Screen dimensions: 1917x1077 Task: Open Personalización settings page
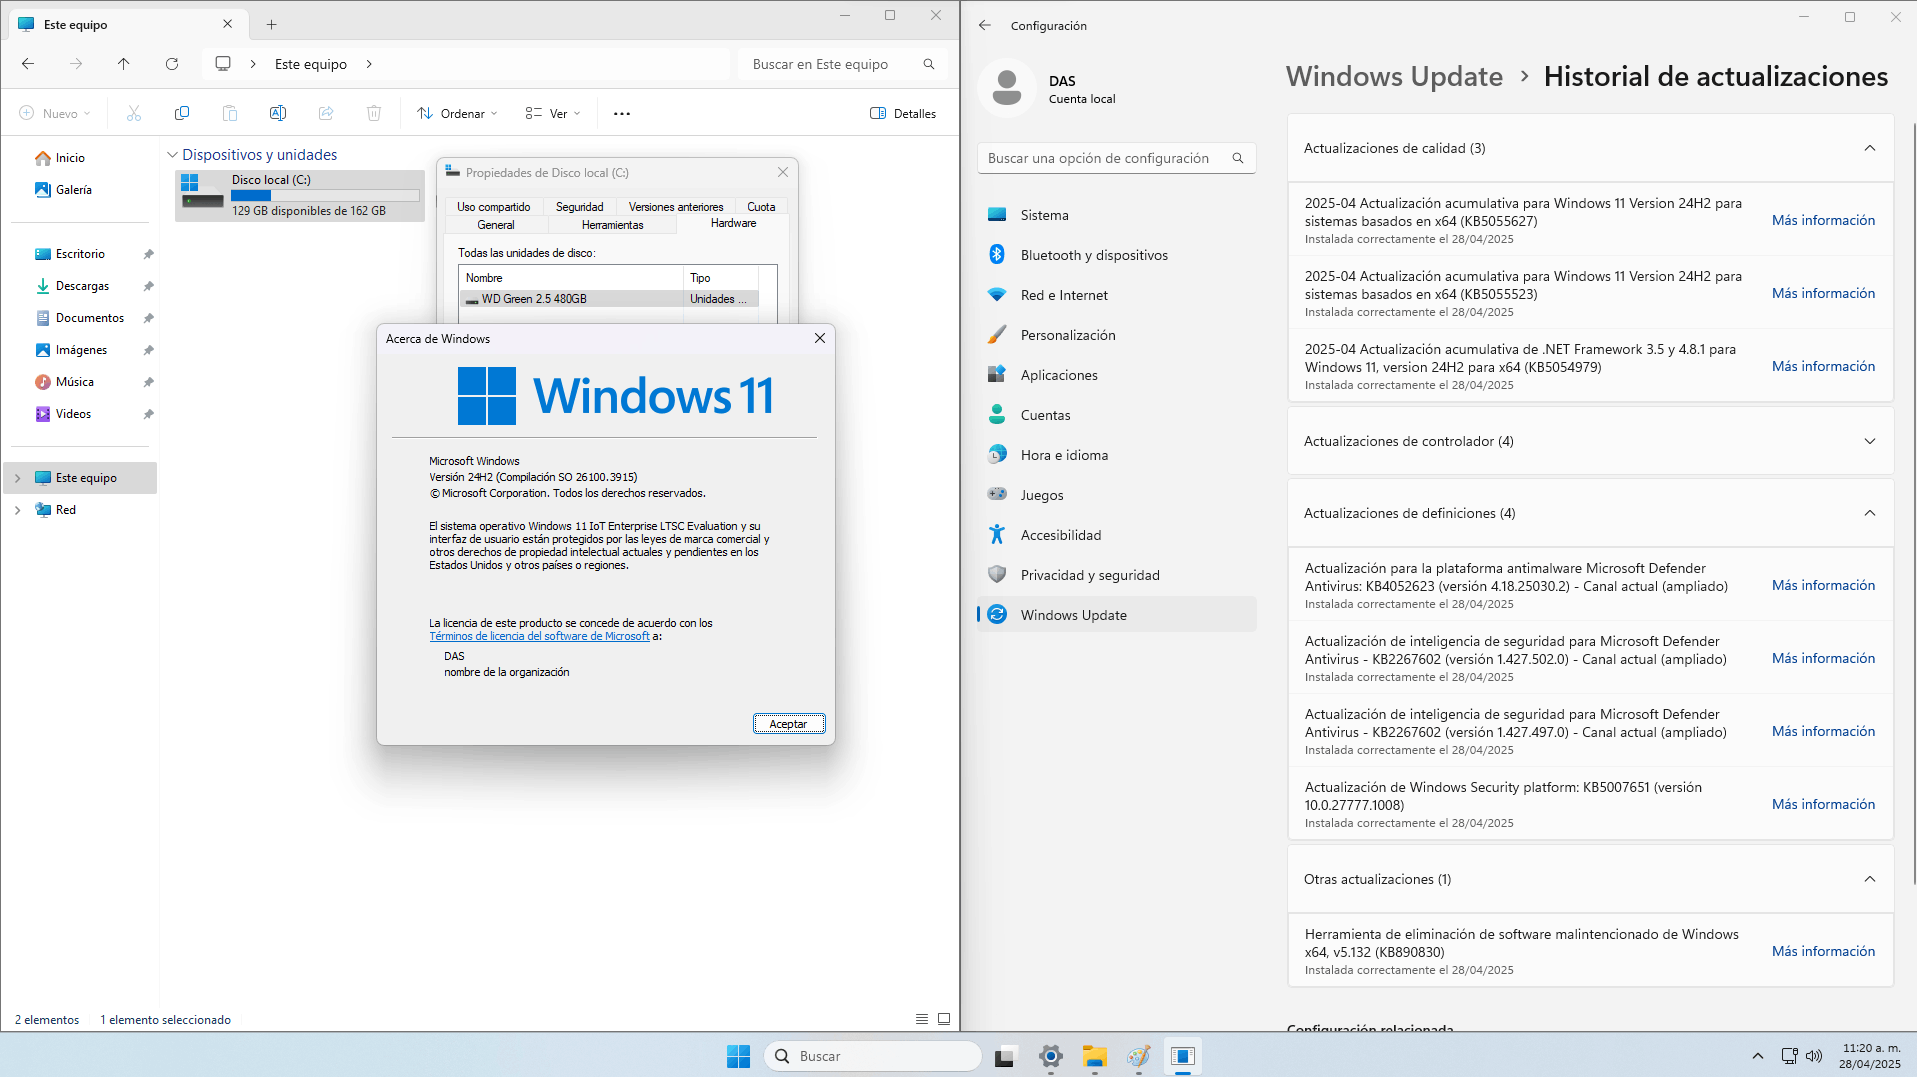1116,335
